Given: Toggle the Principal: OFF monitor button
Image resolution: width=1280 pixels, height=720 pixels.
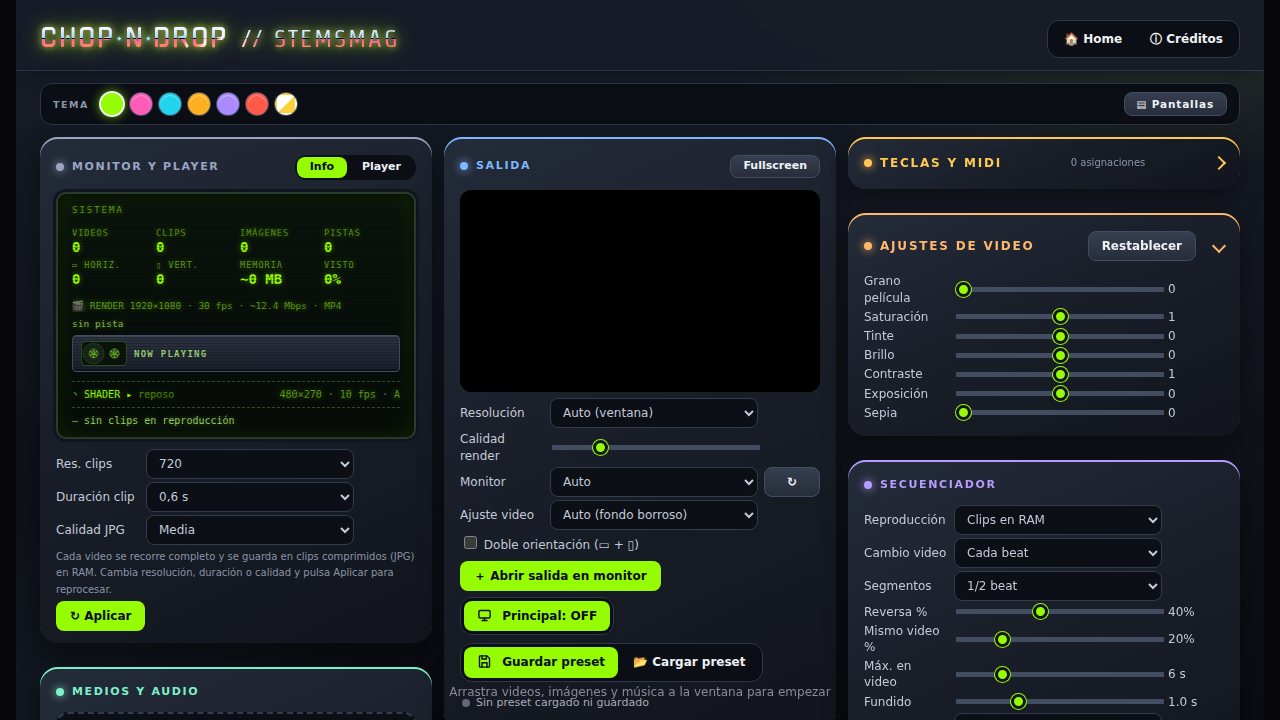Looking at the screenshot, I should (537, 616).
